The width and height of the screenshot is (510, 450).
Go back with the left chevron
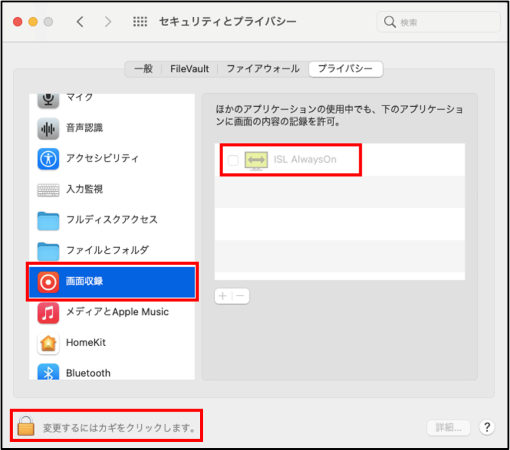pos(80,22)
